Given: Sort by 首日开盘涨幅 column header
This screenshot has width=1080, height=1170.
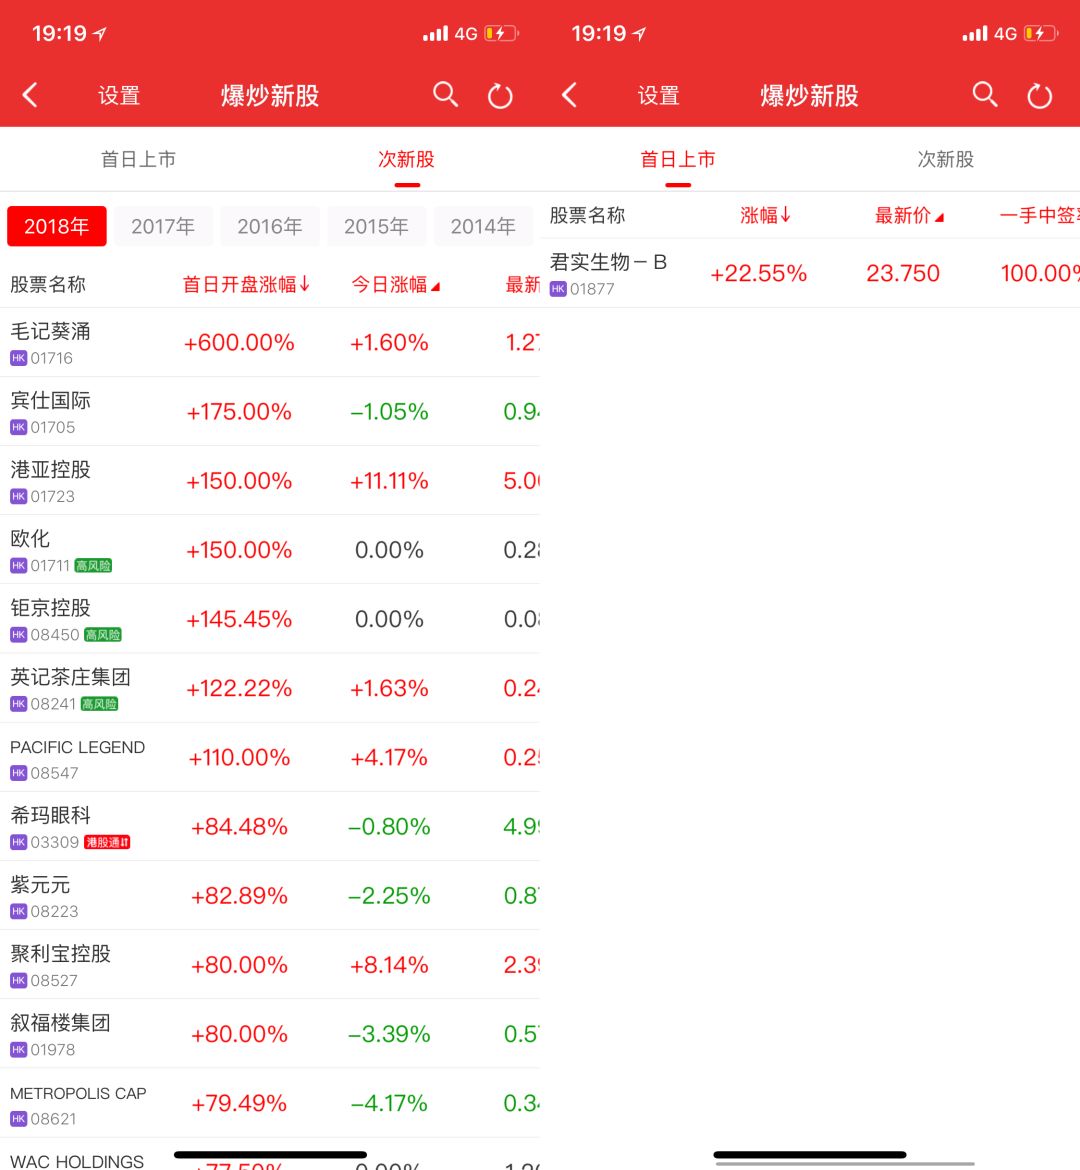Looking at the screenshot, I should [x=246, y=285].
